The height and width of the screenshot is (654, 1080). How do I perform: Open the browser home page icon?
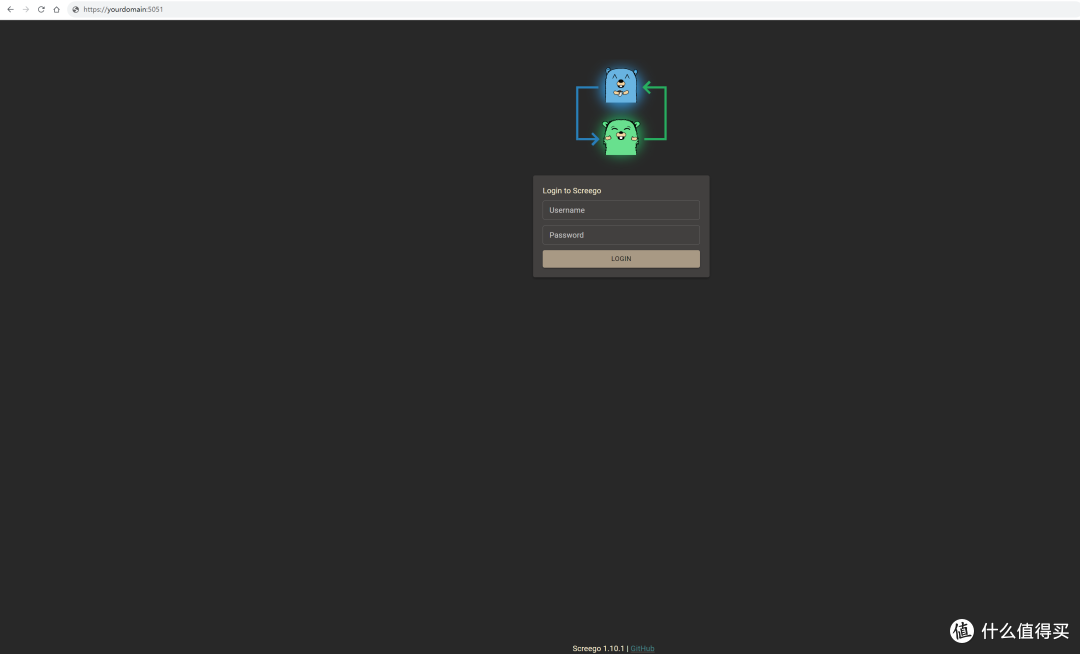point(56,10)
